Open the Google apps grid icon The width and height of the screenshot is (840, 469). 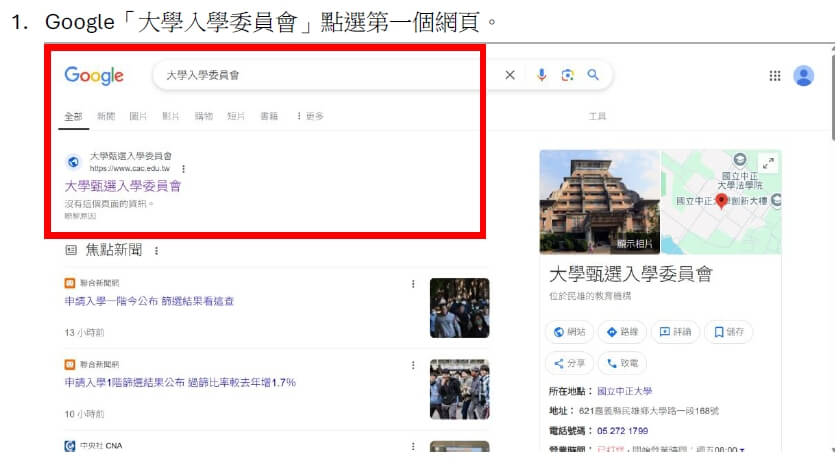[x=775, y=76]
